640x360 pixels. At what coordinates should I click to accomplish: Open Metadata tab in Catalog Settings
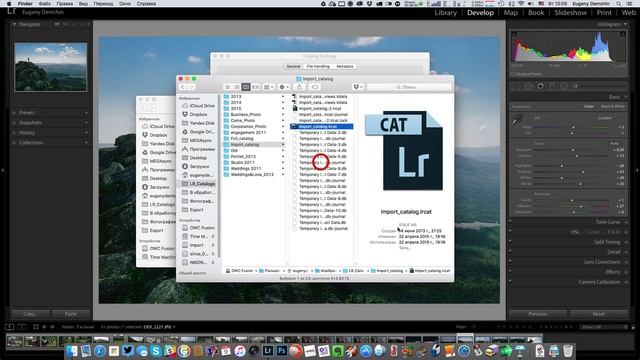[x=344, y=66]
